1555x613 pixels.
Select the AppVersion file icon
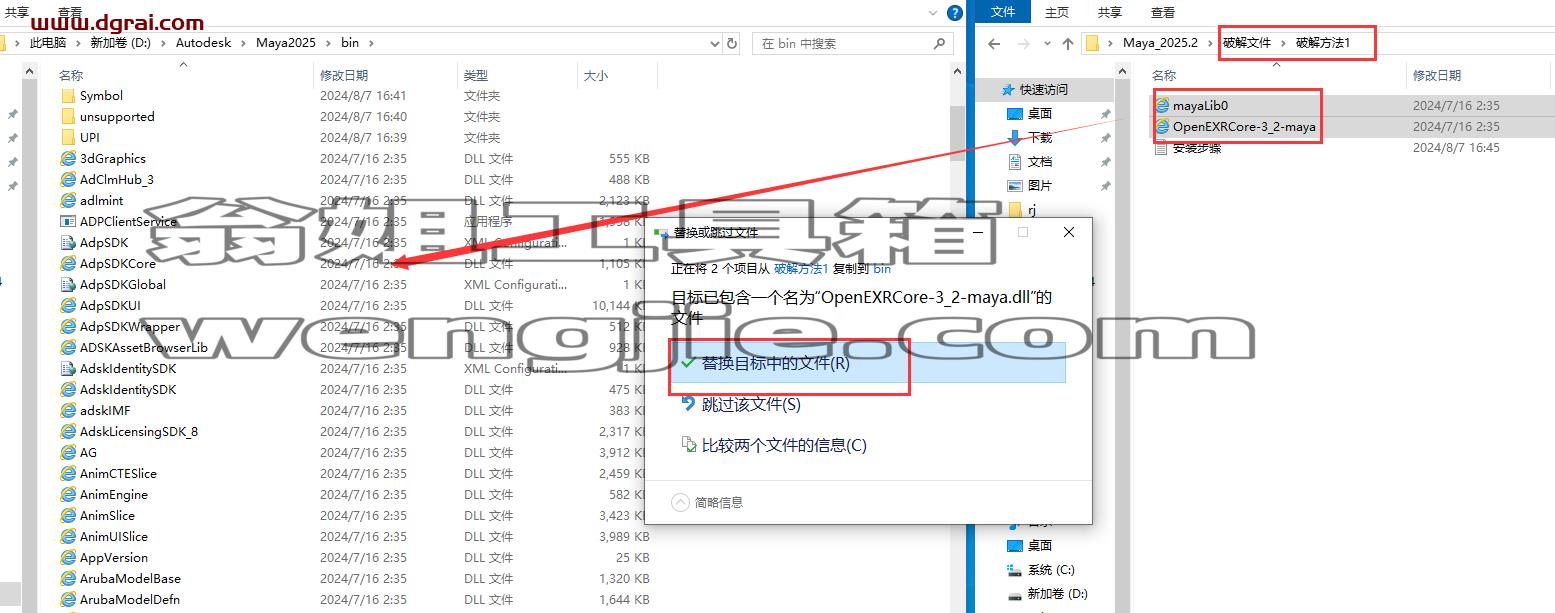(68, 557)
